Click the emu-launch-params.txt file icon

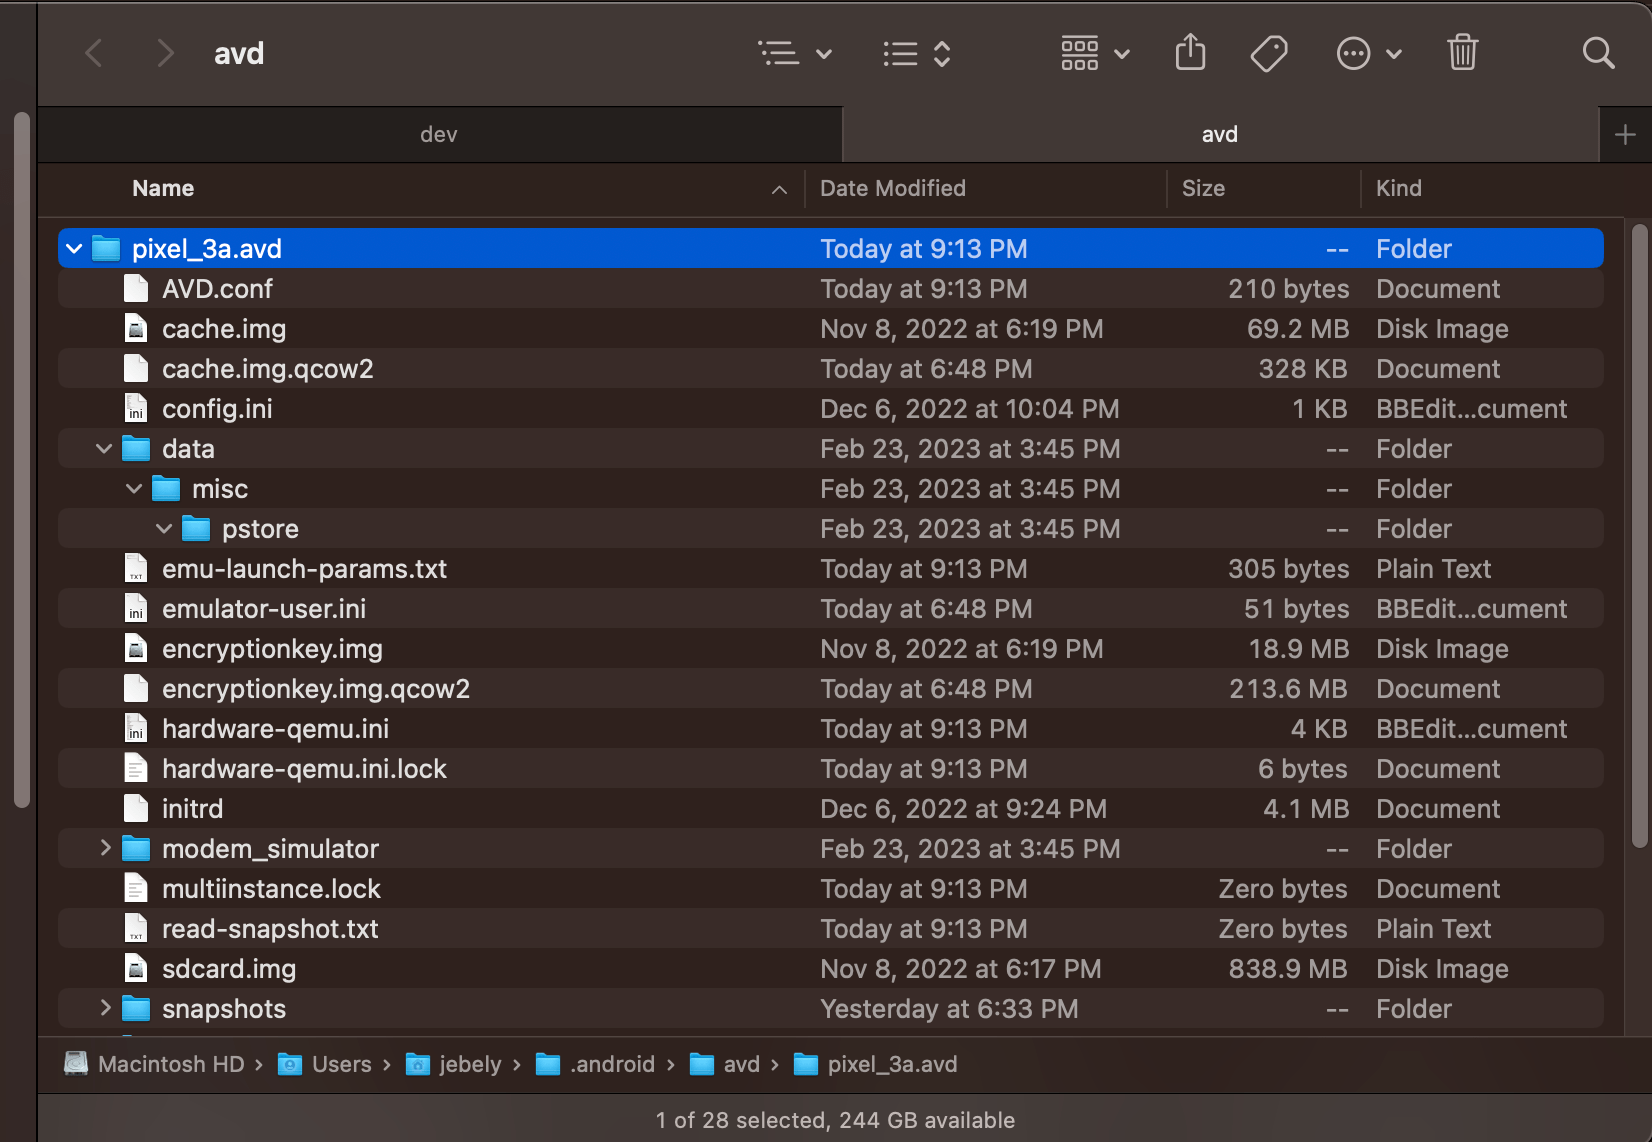coord(136,568)
